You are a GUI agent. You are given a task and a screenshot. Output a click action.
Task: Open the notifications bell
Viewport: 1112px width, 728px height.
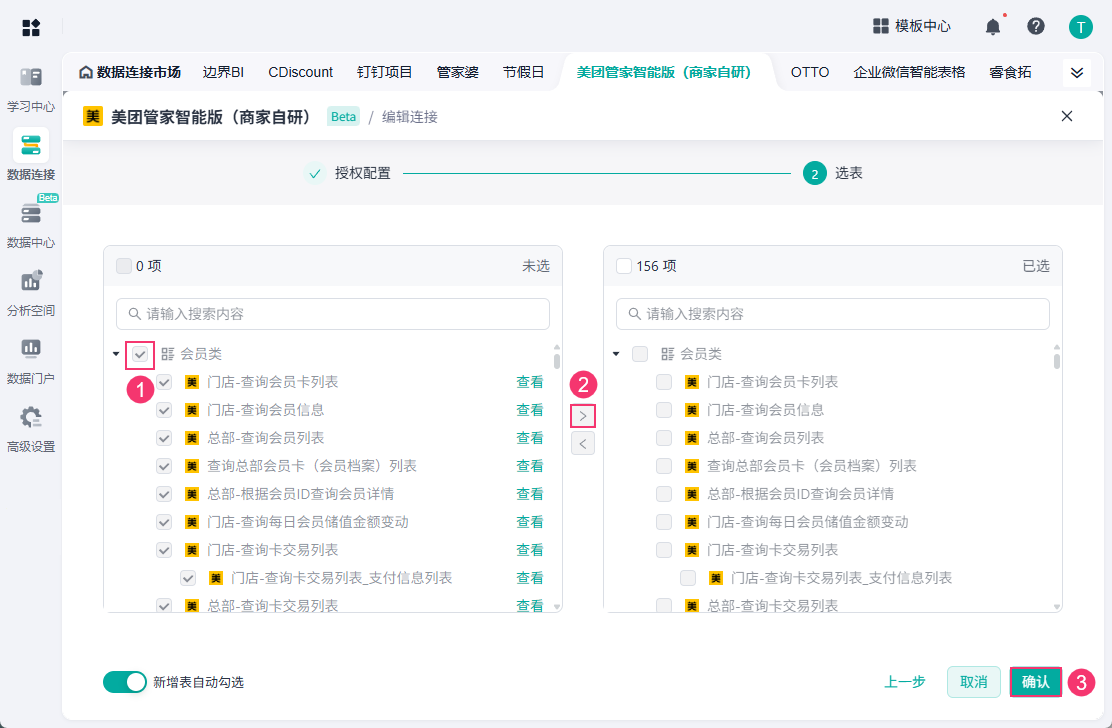[x=993, y=27]
